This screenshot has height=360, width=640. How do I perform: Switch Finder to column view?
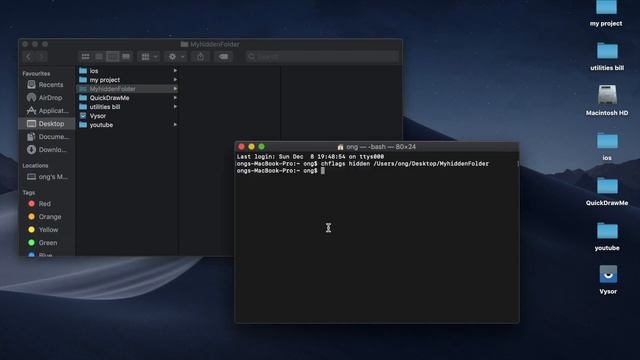pos(112,56)
